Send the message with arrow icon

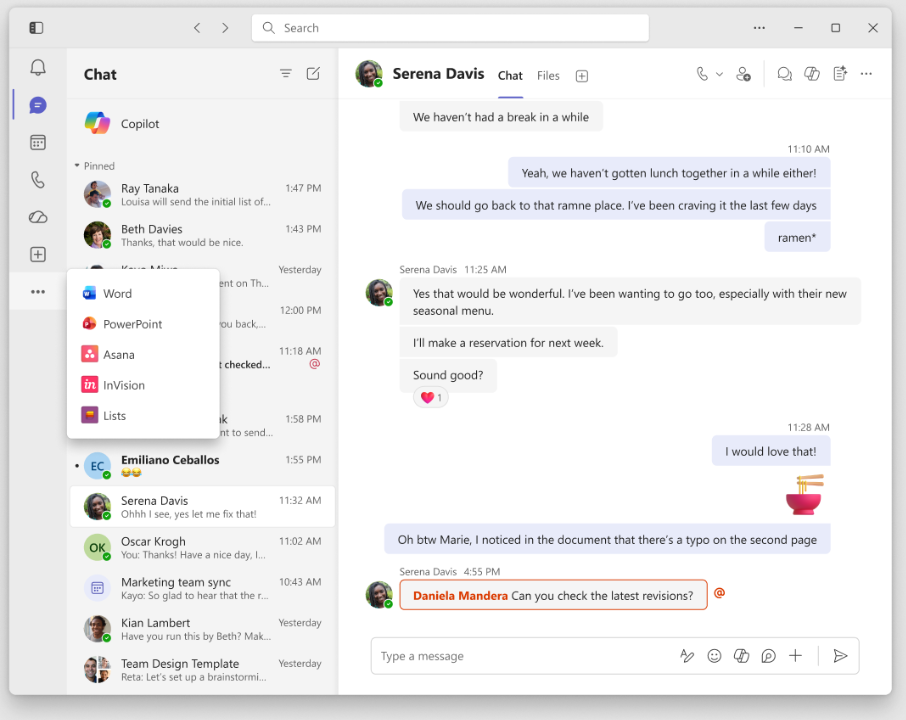(x=840, y=656)
